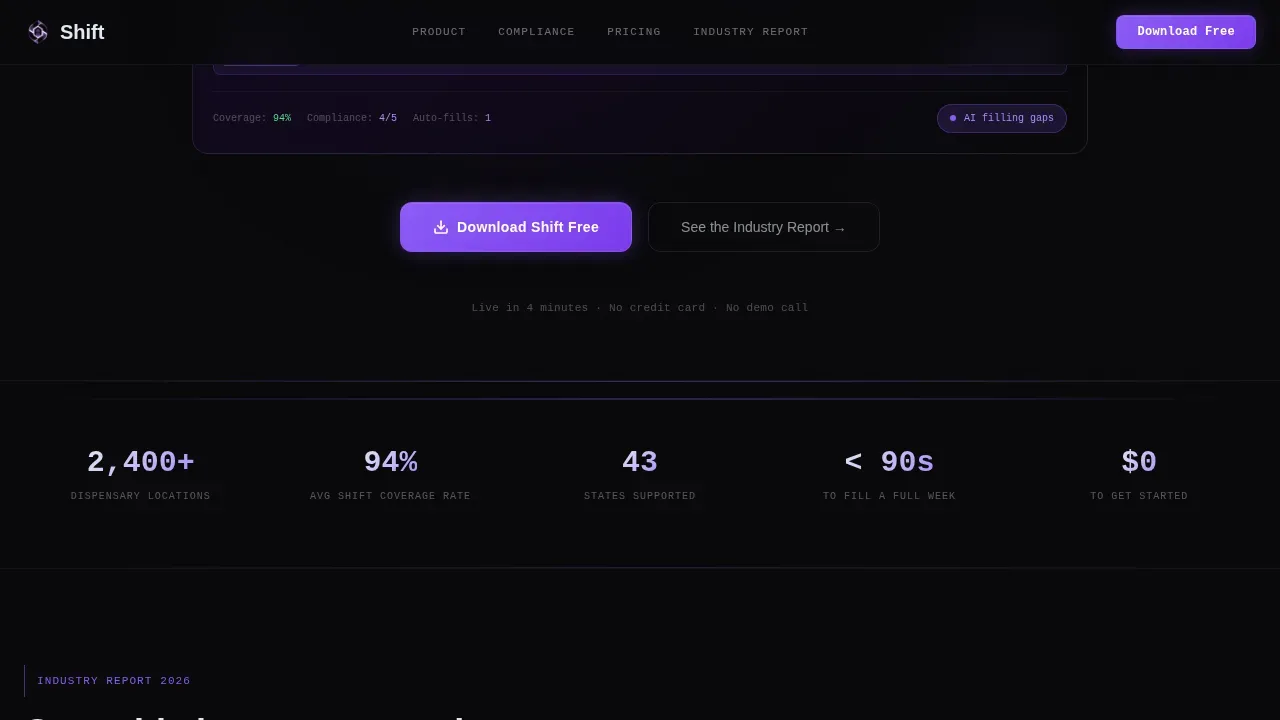This screenshot has height=720, width=1280.
Task: Open the Product nav item
Action: pos(439,32)
